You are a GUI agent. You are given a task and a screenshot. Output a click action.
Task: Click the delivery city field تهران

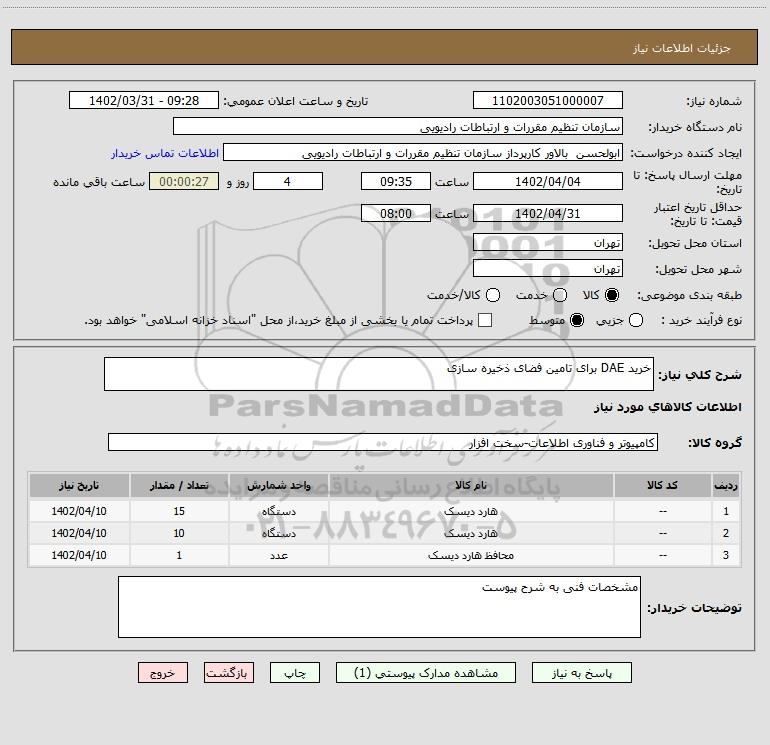[x=548, y=269]
